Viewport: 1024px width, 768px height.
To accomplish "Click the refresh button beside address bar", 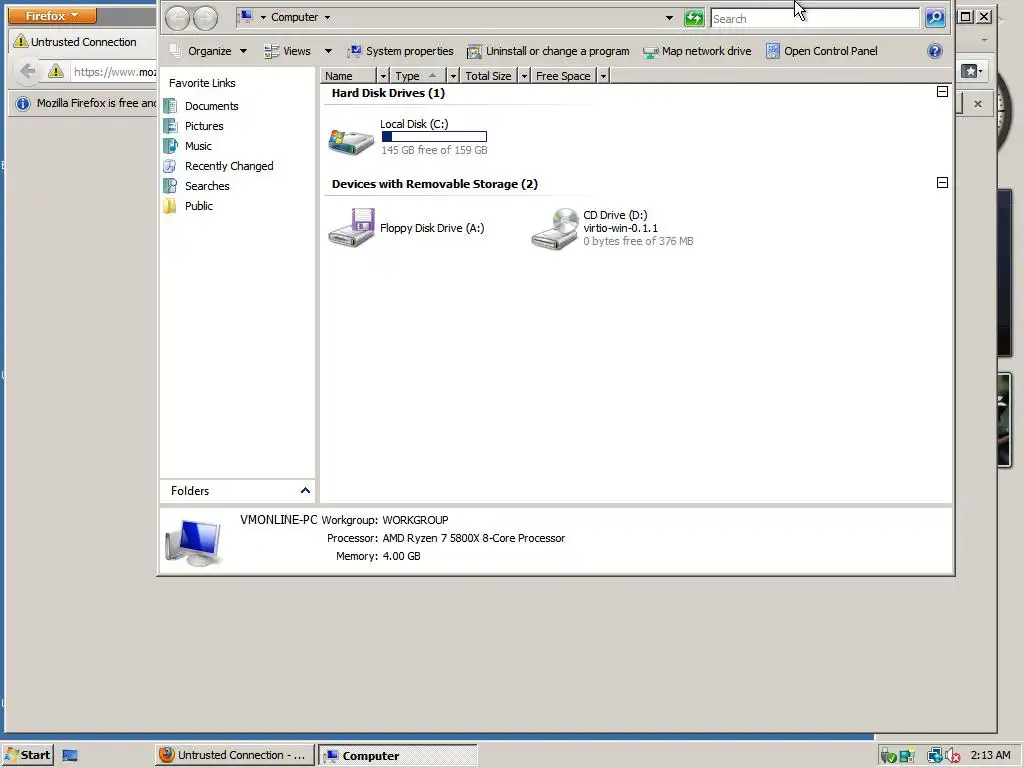I will 694,18.
